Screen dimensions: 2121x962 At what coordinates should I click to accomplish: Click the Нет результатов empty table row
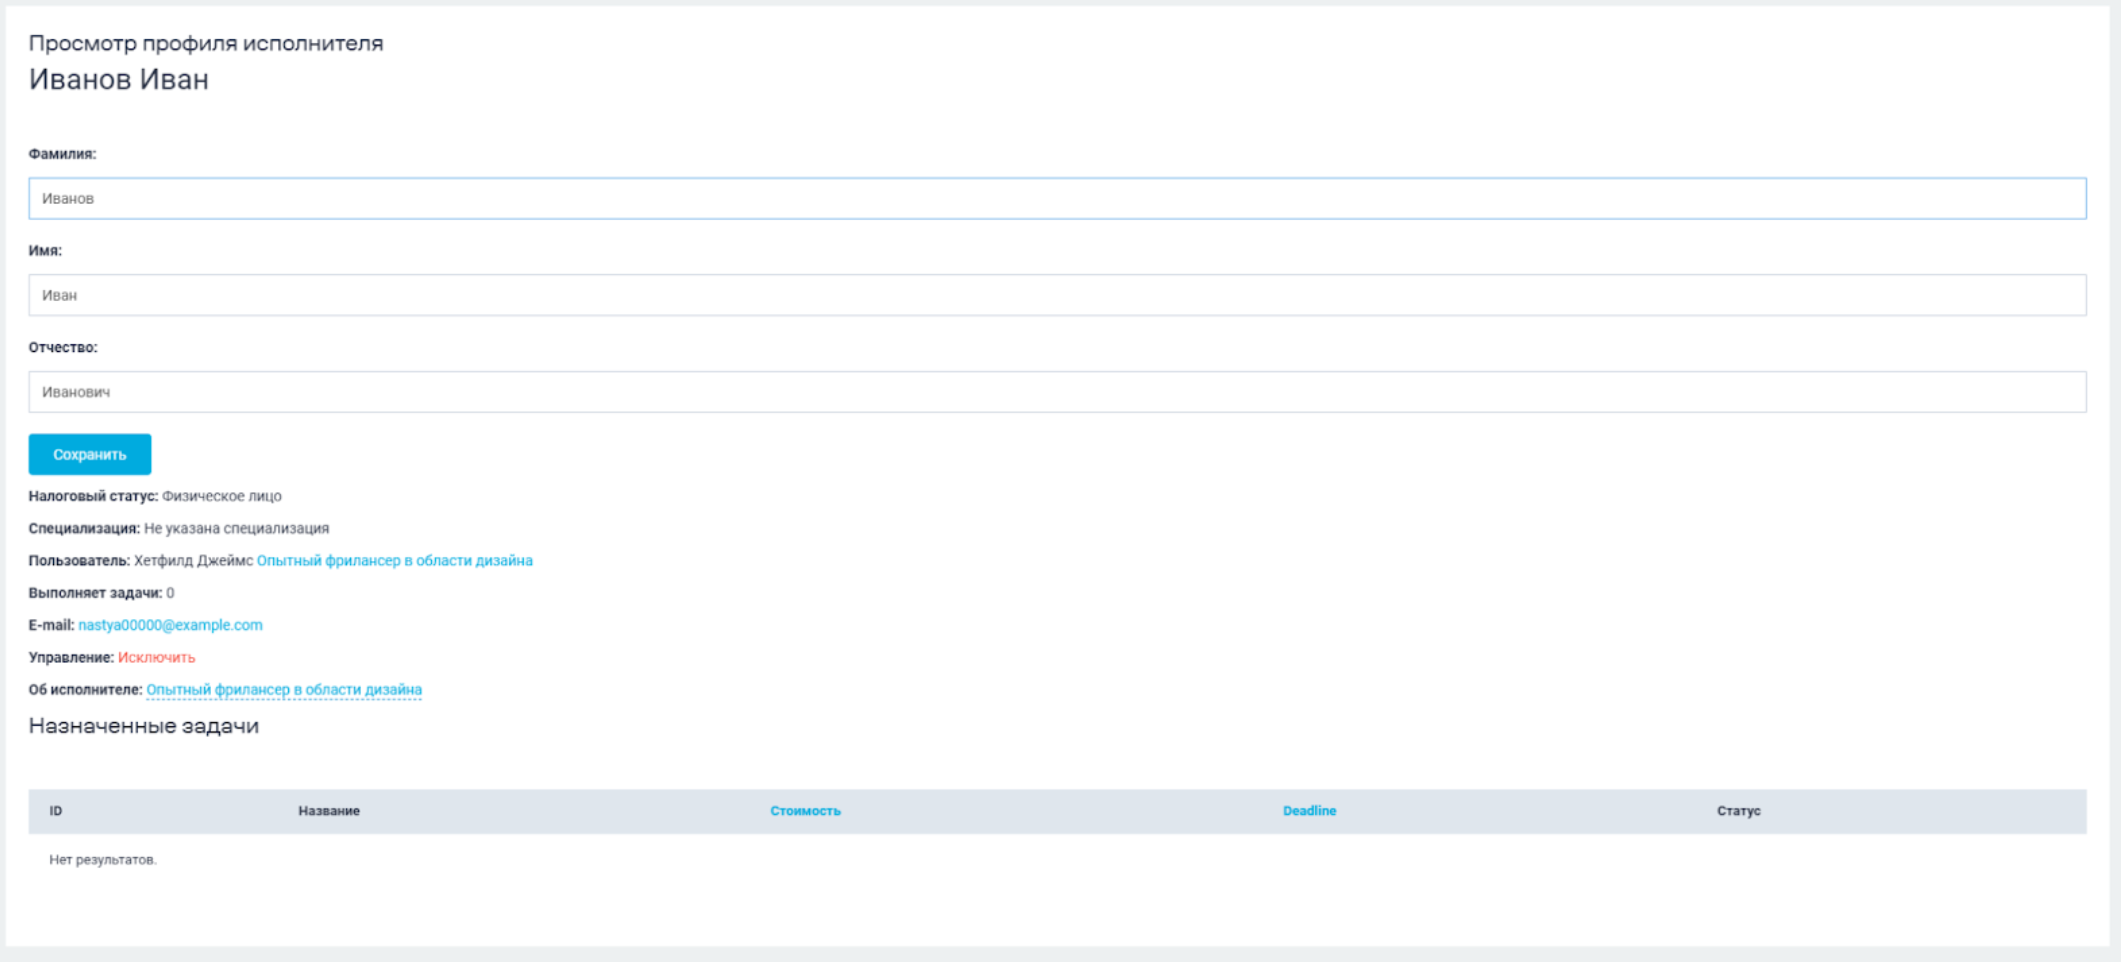click(x=103, y=860)
